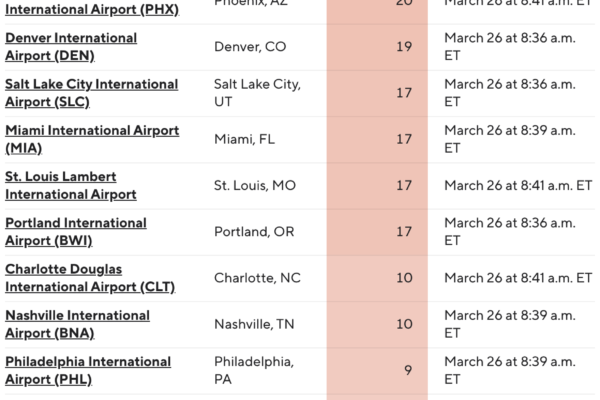
Task: Click the Portland row's update timestamp
Action: pos(510,231)
